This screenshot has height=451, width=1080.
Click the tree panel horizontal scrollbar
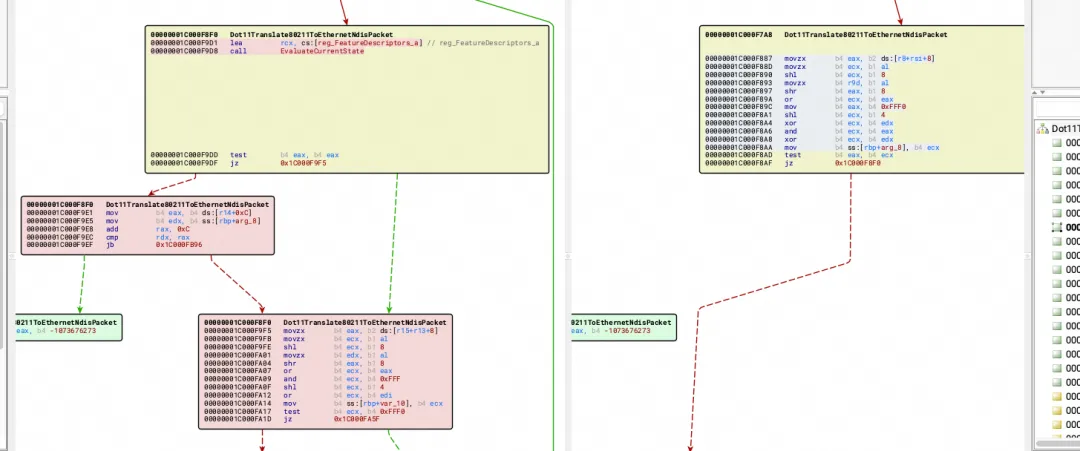click(x=1058, y=443)
